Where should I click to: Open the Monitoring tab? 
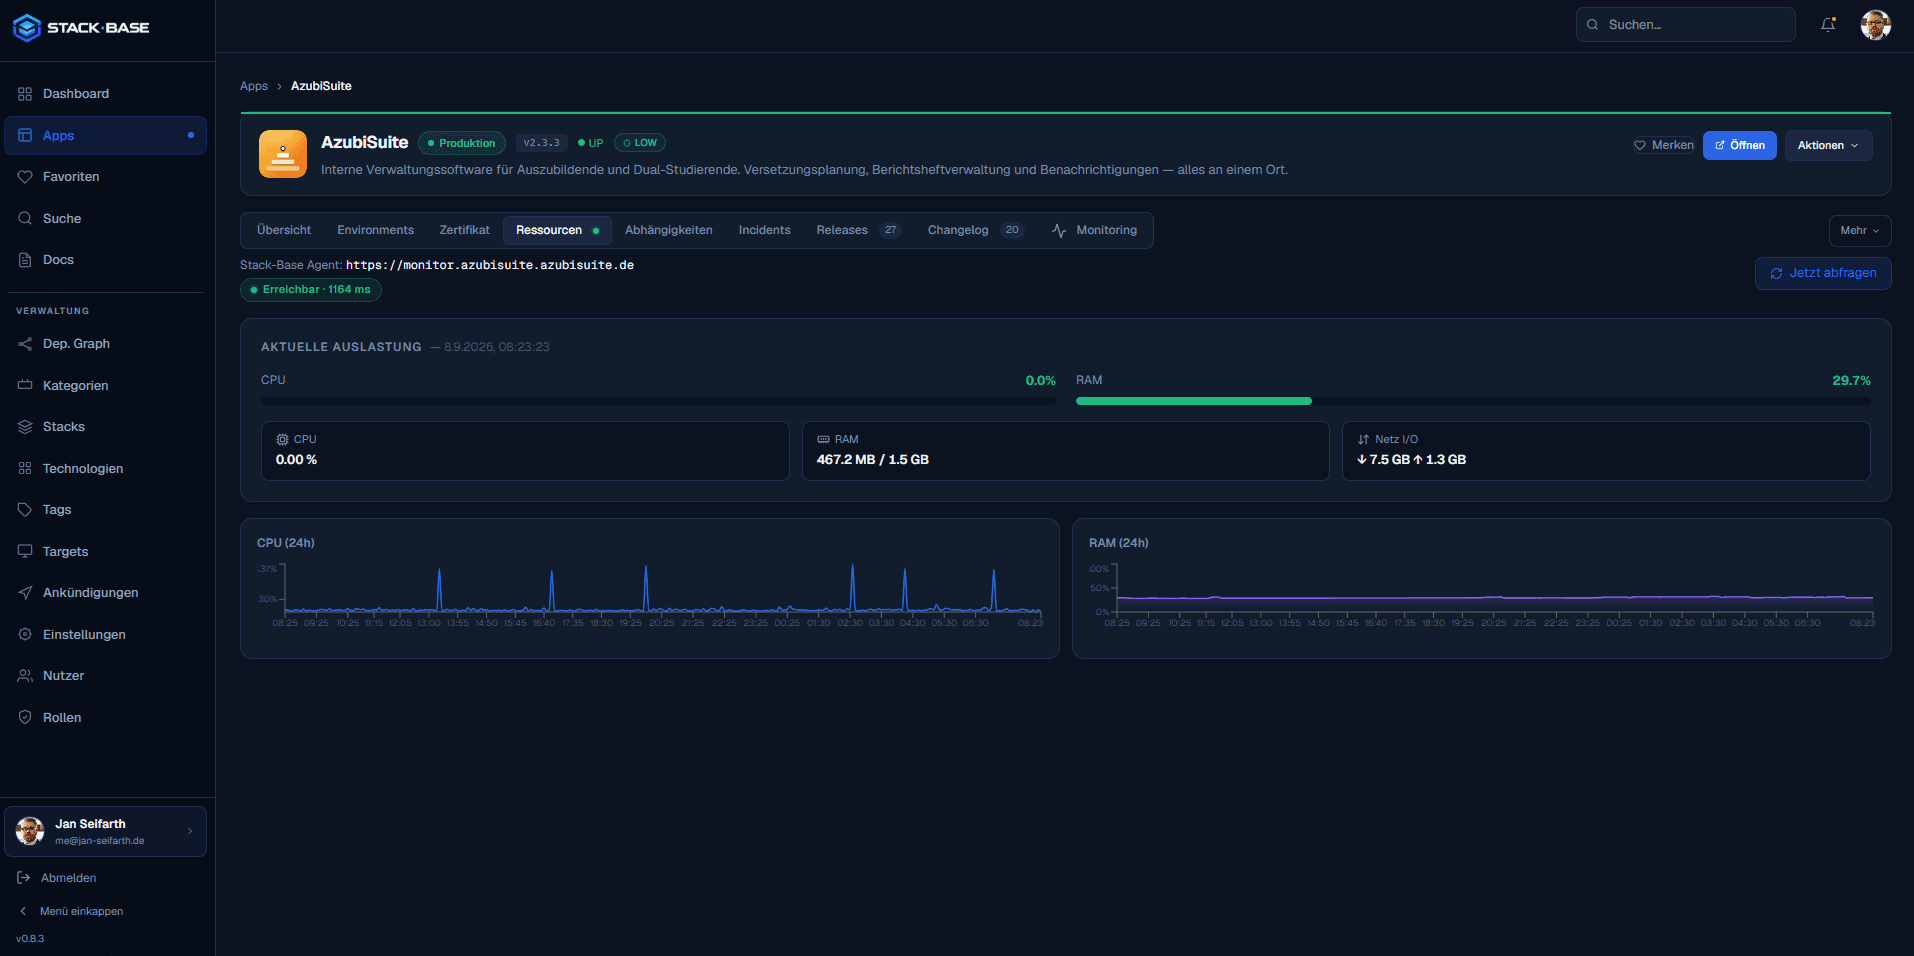point(1094,230)
